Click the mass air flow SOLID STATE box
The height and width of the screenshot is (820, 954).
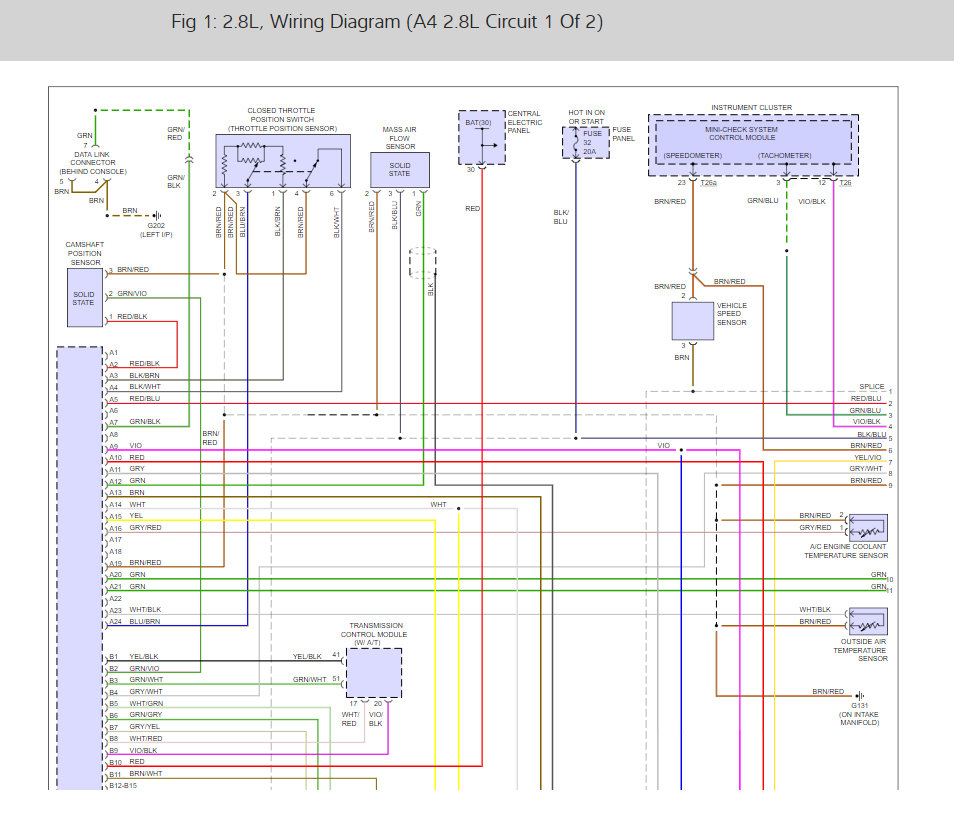[400, 170]
